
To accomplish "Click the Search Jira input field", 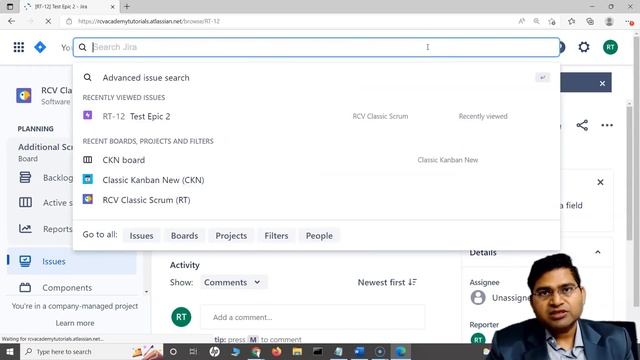I will (x=316, y=47).
